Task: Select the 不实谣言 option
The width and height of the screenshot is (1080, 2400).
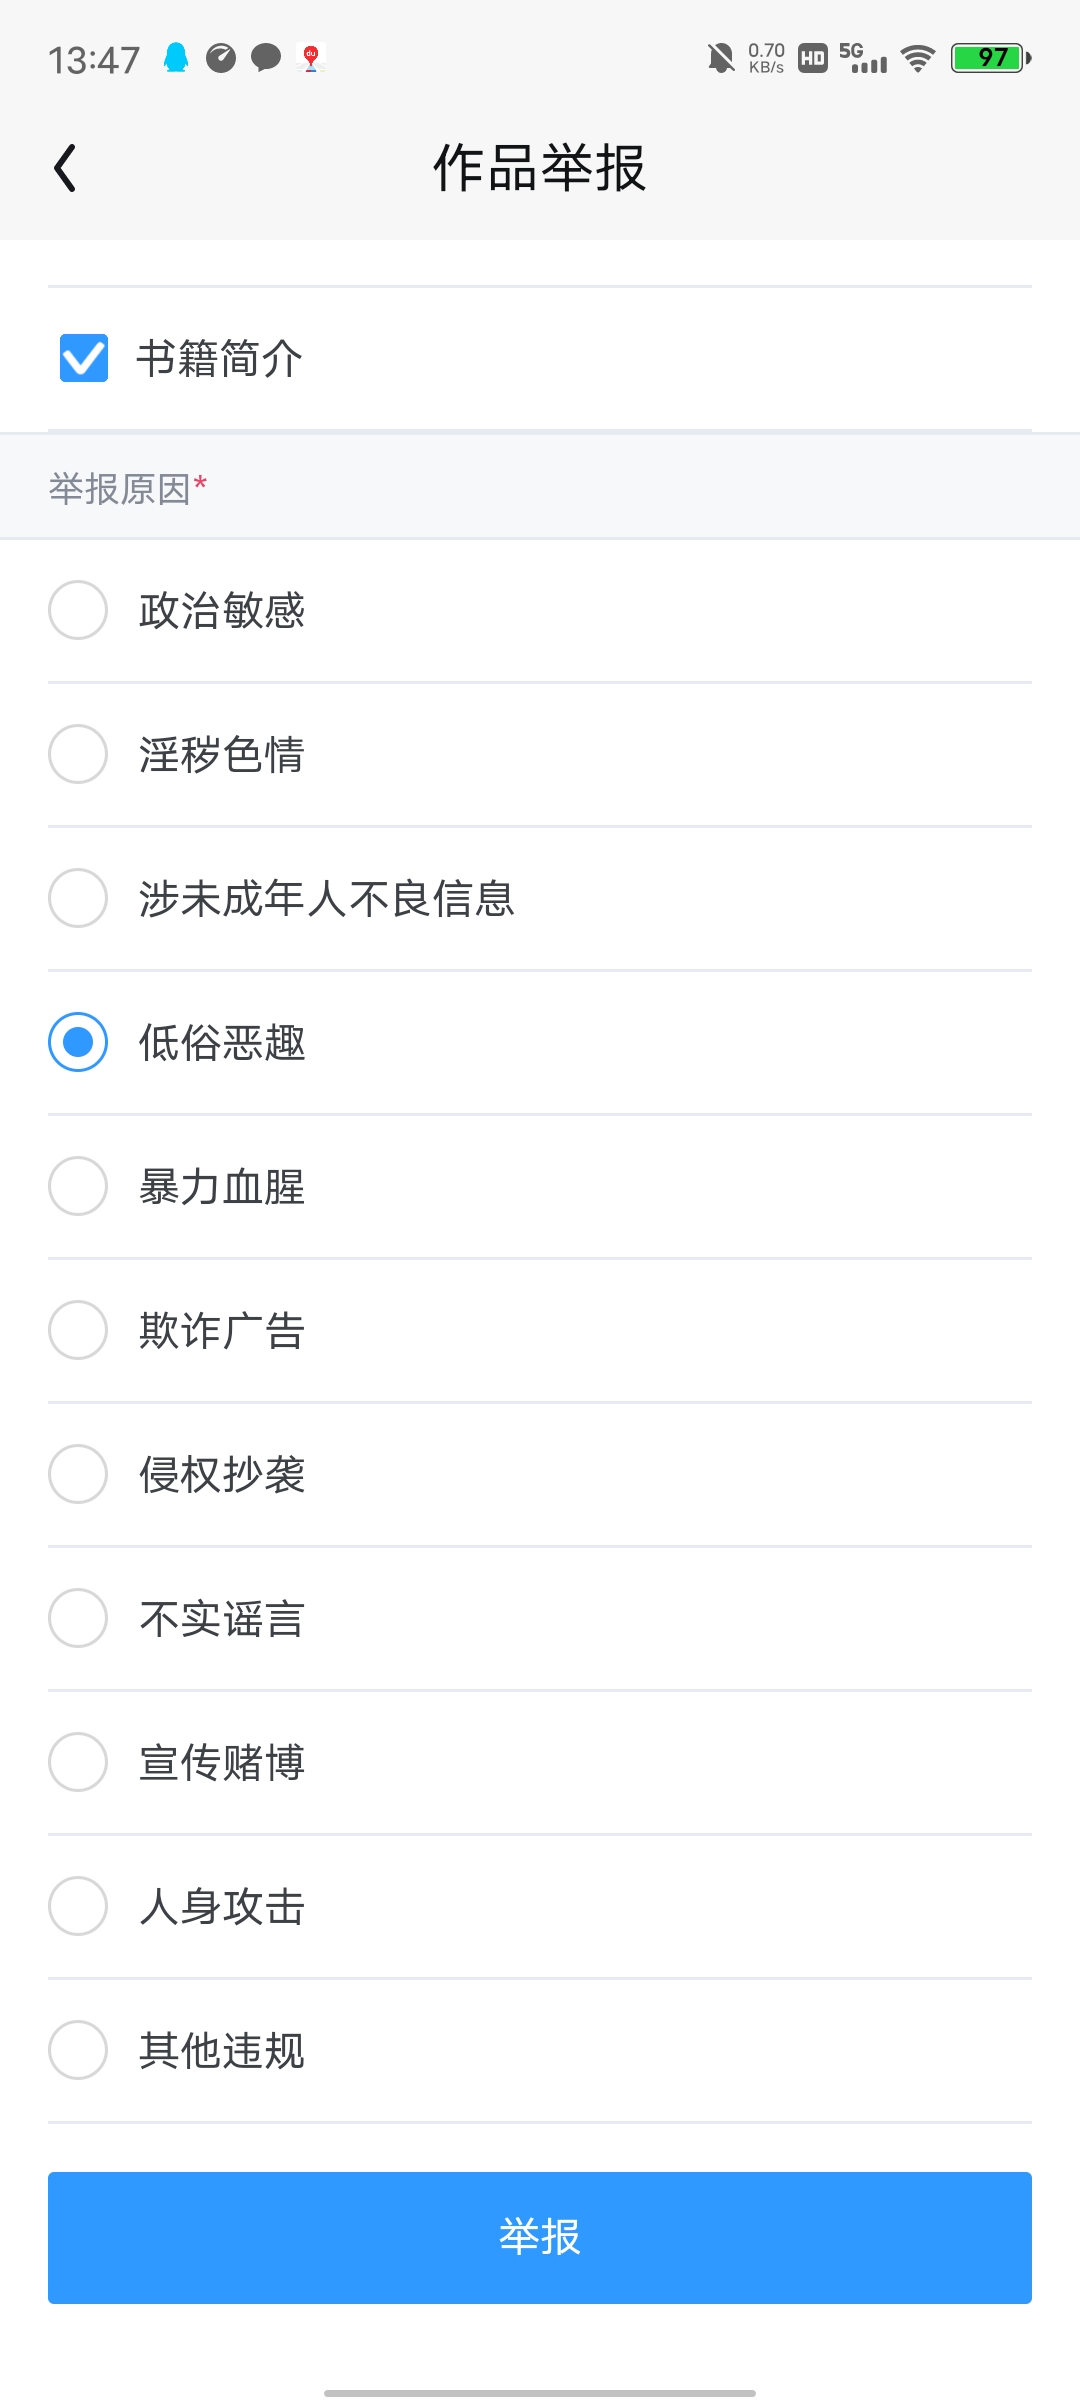Action: 78,1618
